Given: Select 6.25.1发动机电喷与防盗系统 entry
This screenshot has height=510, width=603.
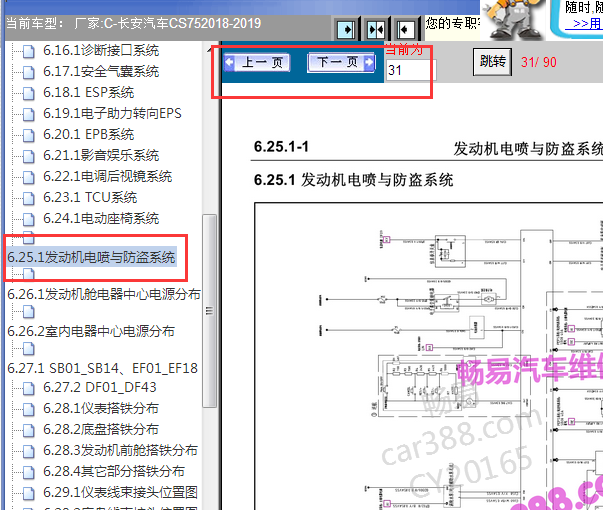Looking at the screenshot, I should [x=91, y=257].
